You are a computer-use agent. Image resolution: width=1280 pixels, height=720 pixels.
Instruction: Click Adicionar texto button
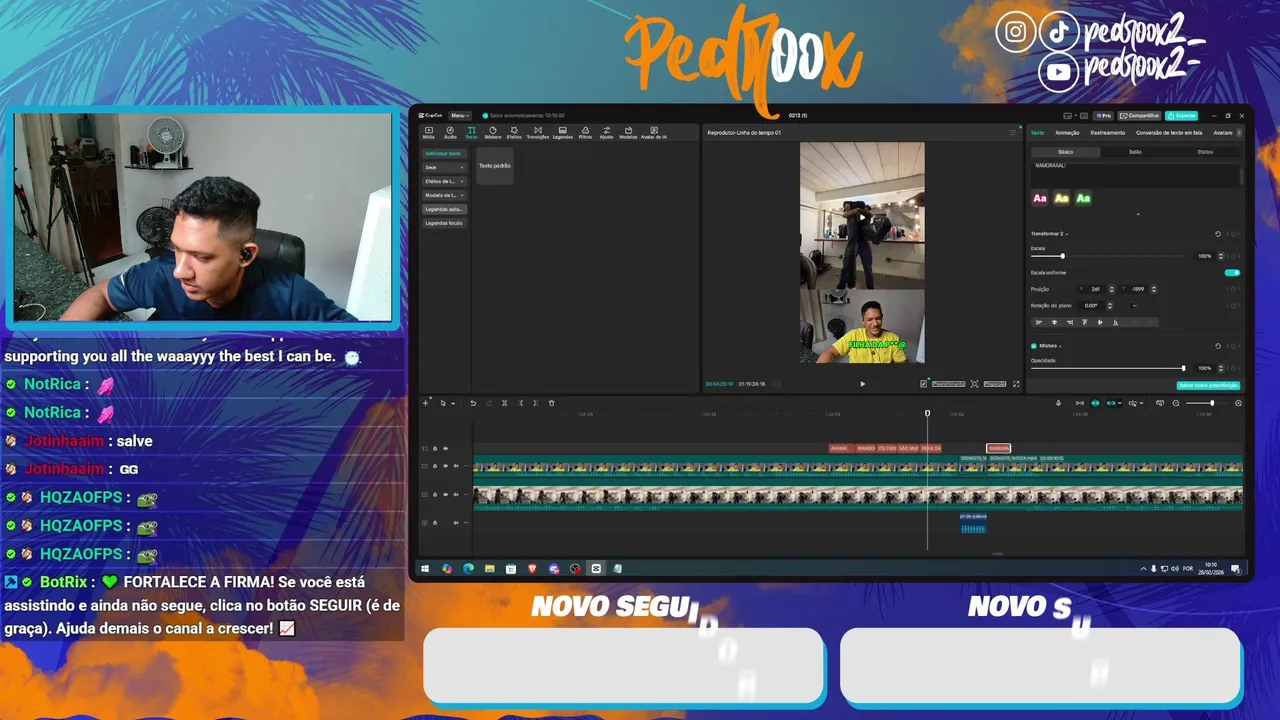click(444, 153)
